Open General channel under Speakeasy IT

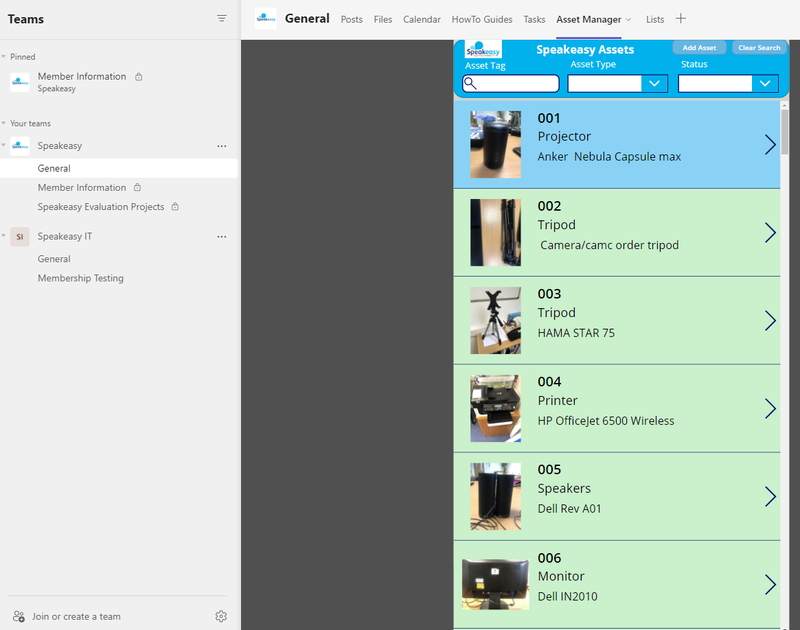tap(54, 259)
